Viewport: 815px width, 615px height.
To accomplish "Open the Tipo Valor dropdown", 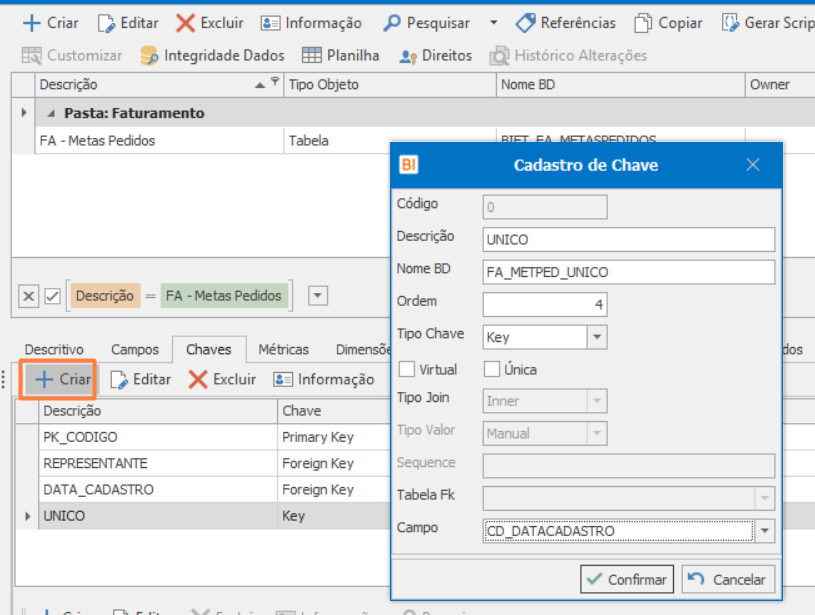I will pyautogui.click(x=597, y=433).
